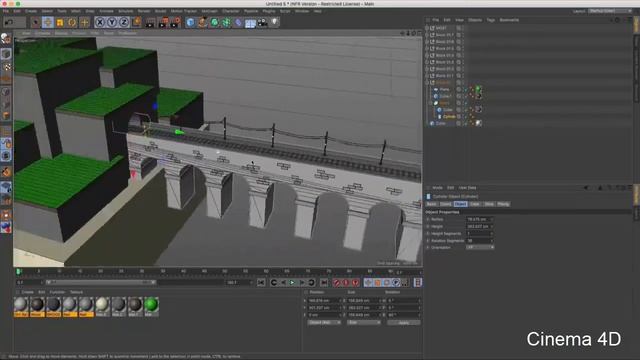Switch to the Caps attribute tab
Image resolution: width=640 pixels, height=360 pixels.
click(475, 204)
